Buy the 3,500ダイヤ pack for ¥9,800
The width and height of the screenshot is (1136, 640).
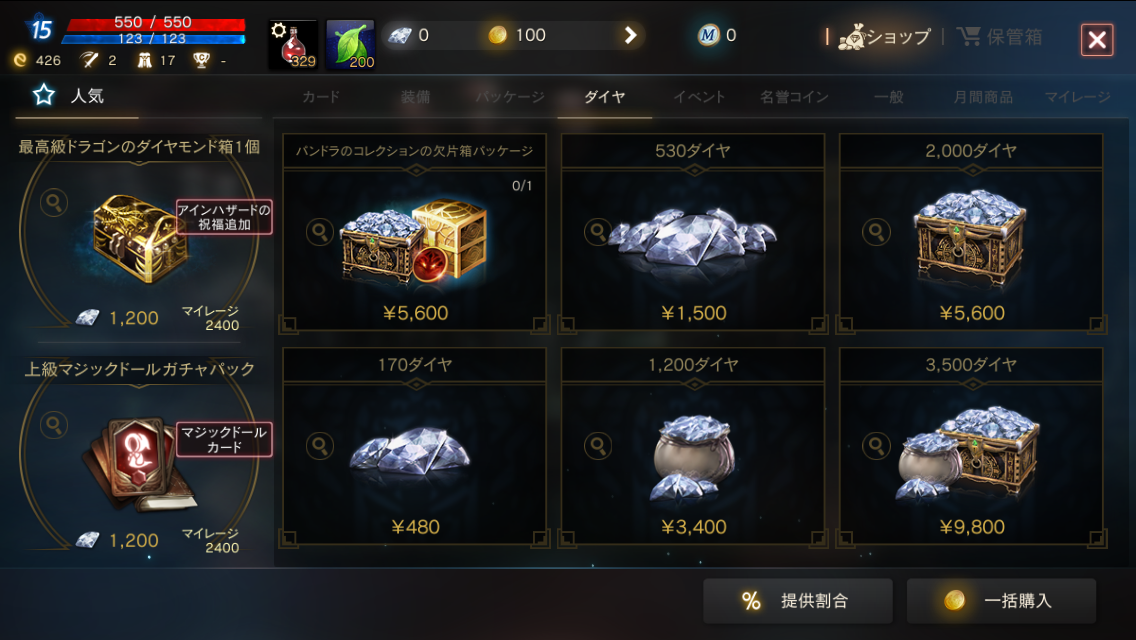[x=972, y=446]
